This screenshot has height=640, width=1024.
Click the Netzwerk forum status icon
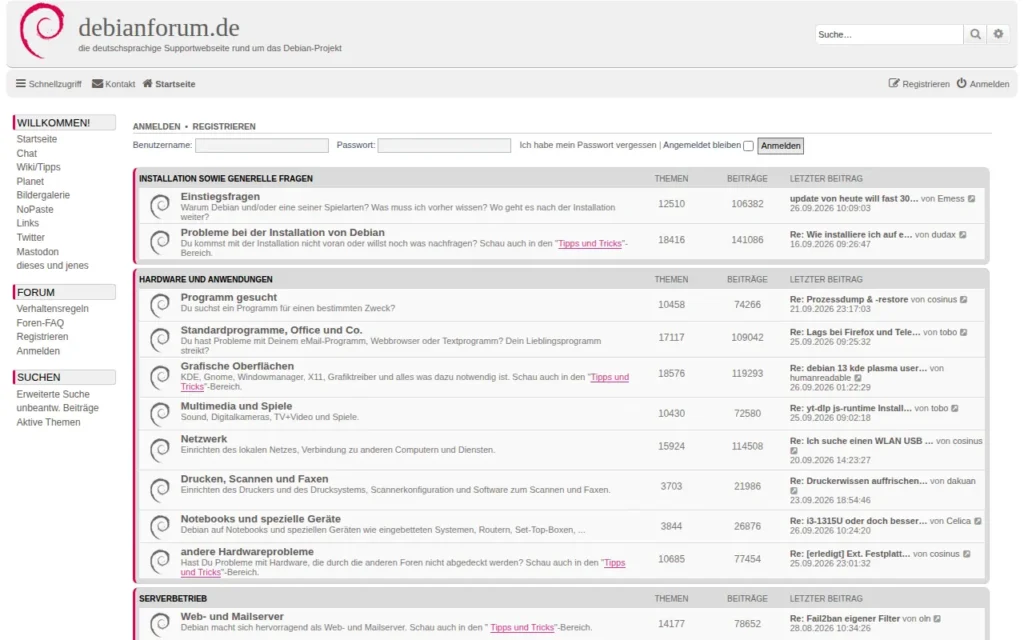pyautogui.click(x=160, y=449)
